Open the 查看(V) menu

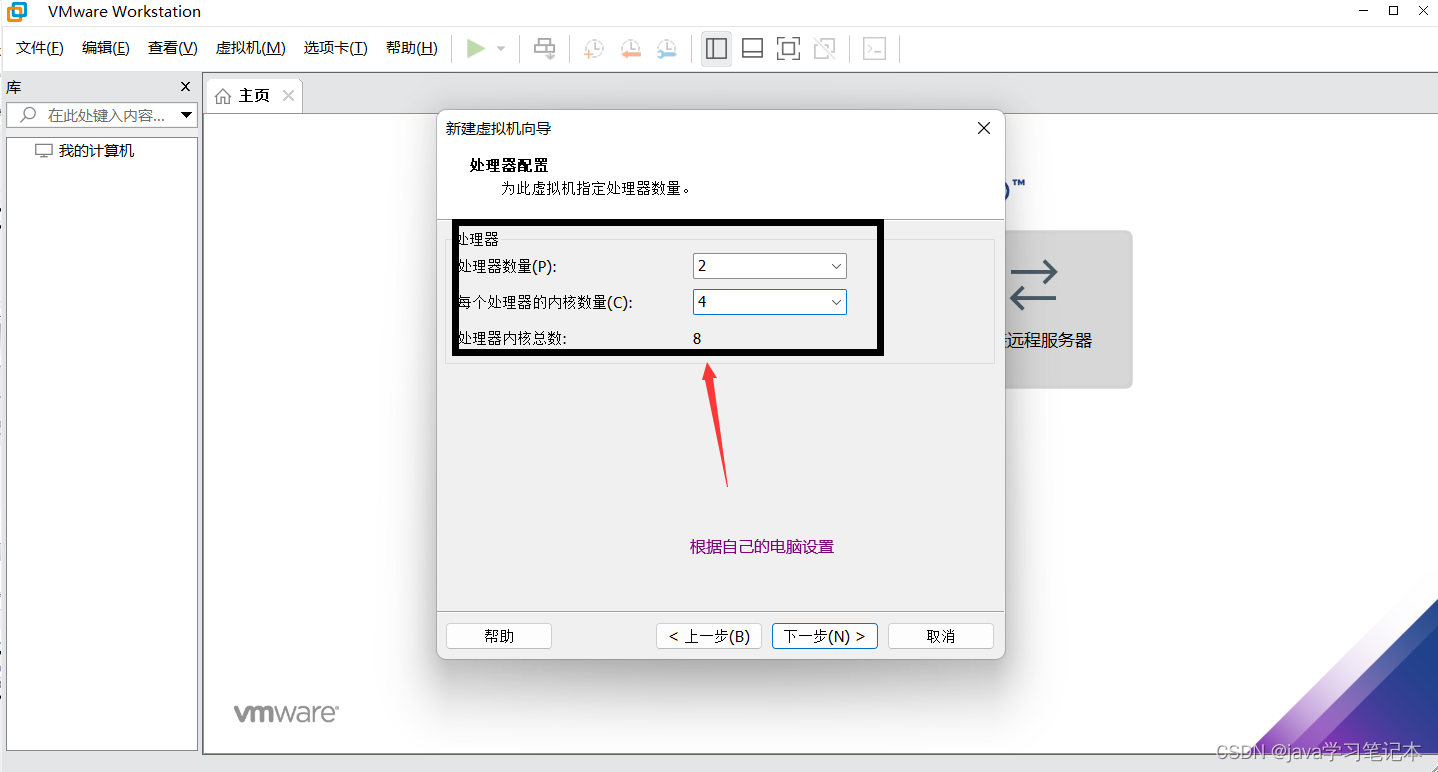click(173, 48)
